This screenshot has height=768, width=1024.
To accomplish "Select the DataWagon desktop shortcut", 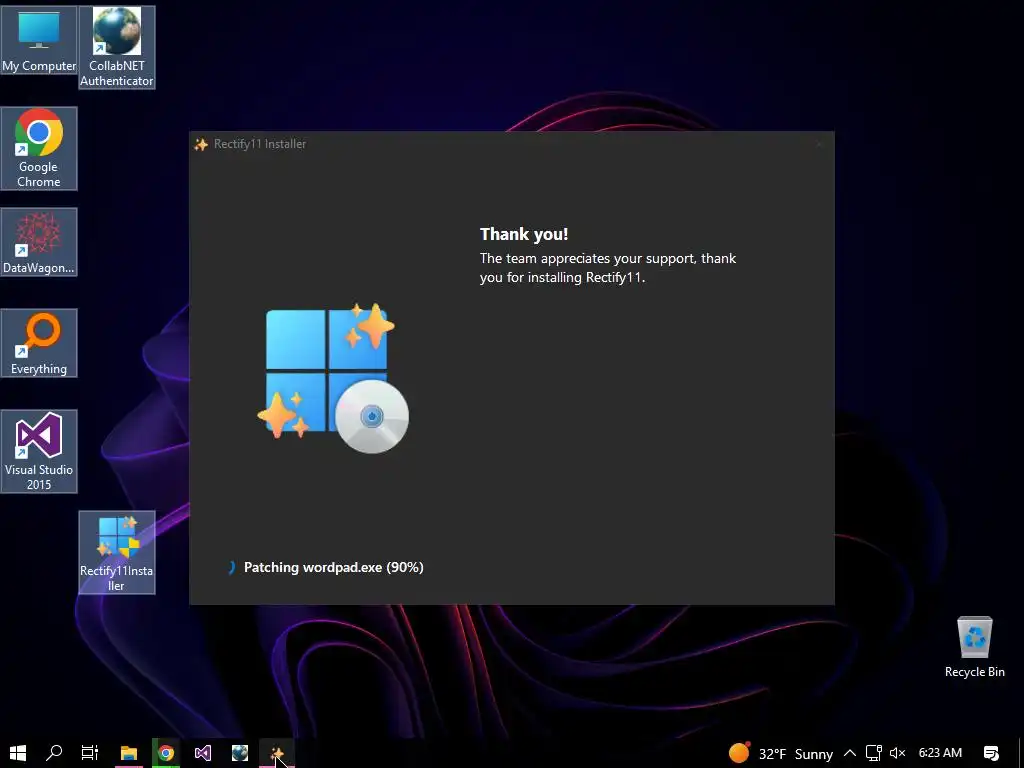I will 39,242.
